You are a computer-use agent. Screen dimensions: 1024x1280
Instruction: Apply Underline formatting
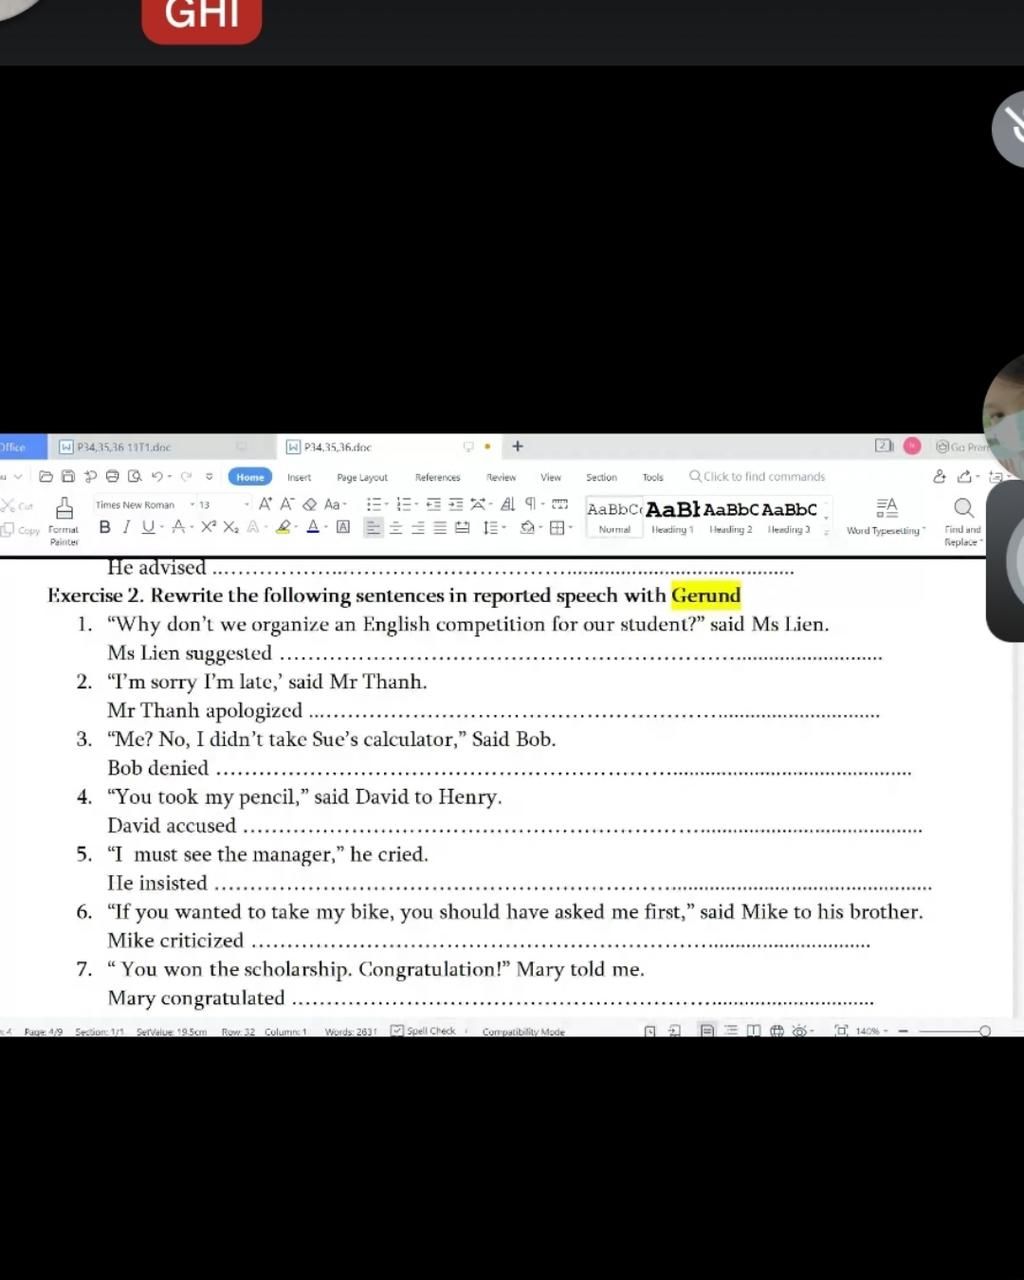coord(148,527)
